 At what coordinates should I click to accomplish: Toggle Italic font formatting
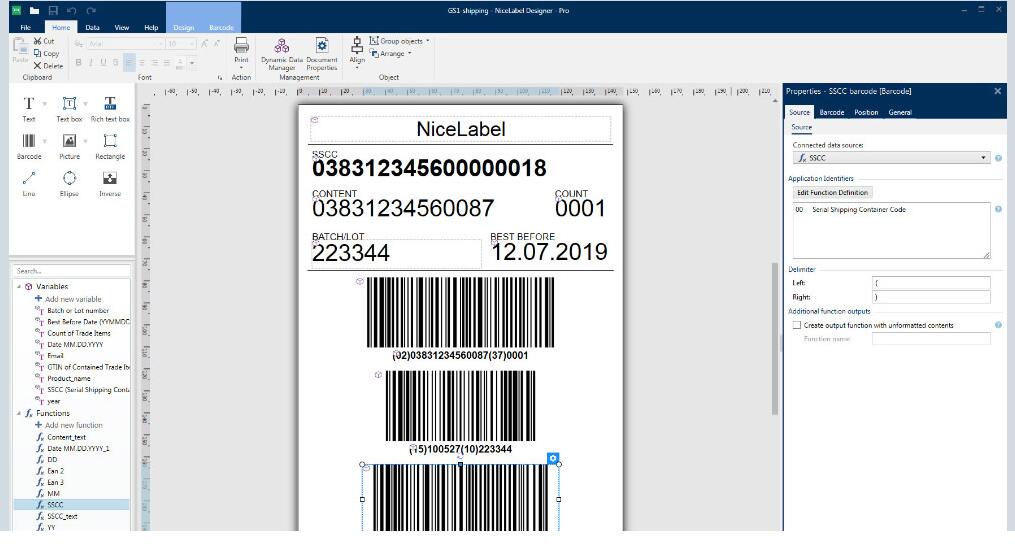91,62
